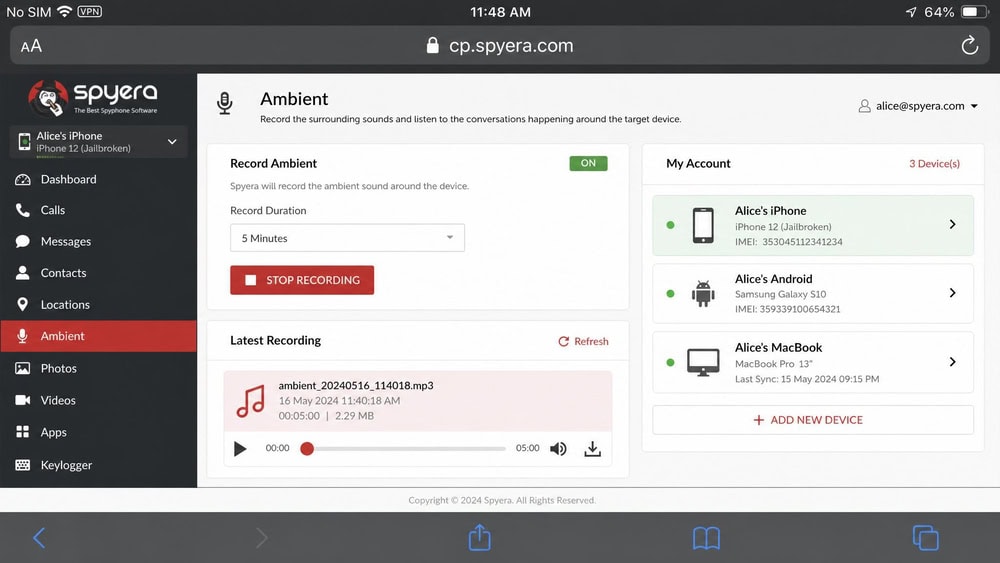Open Apps section in sidebar
Screen dimensions: 1000x563
[x=98, y=432]
